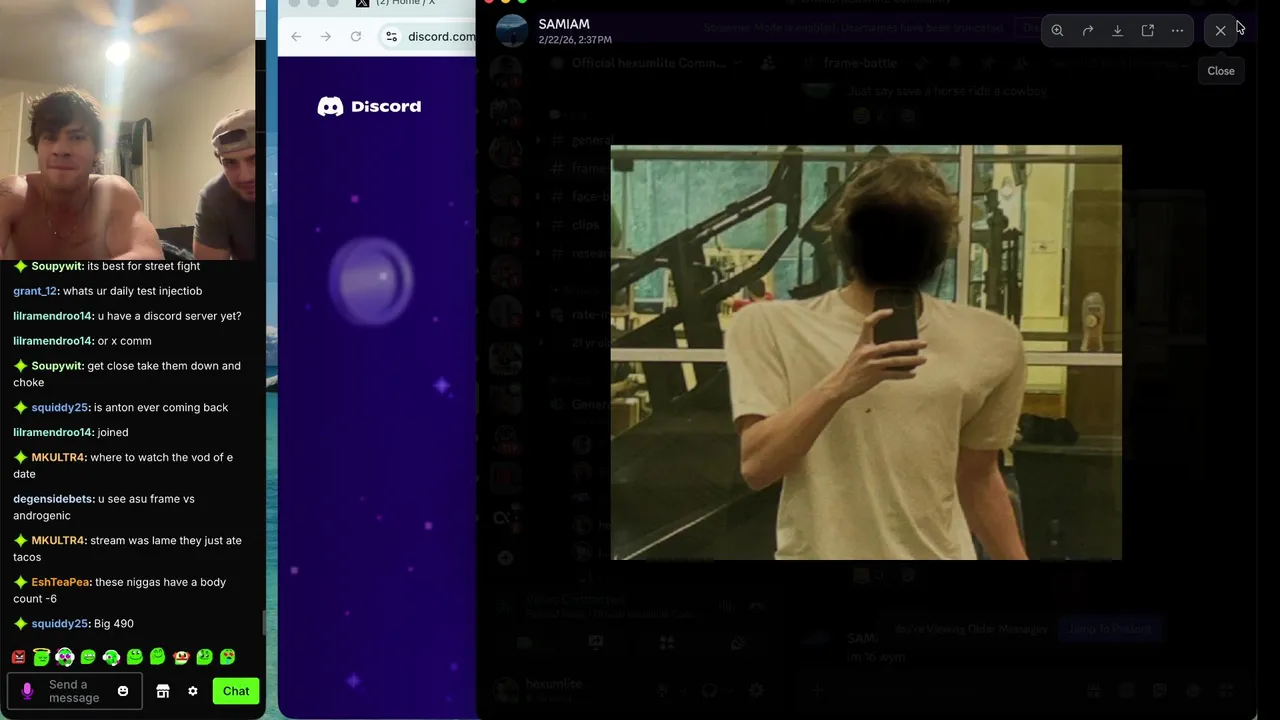Click squiddy25 on the 'Big 490' message

(60, 623)
